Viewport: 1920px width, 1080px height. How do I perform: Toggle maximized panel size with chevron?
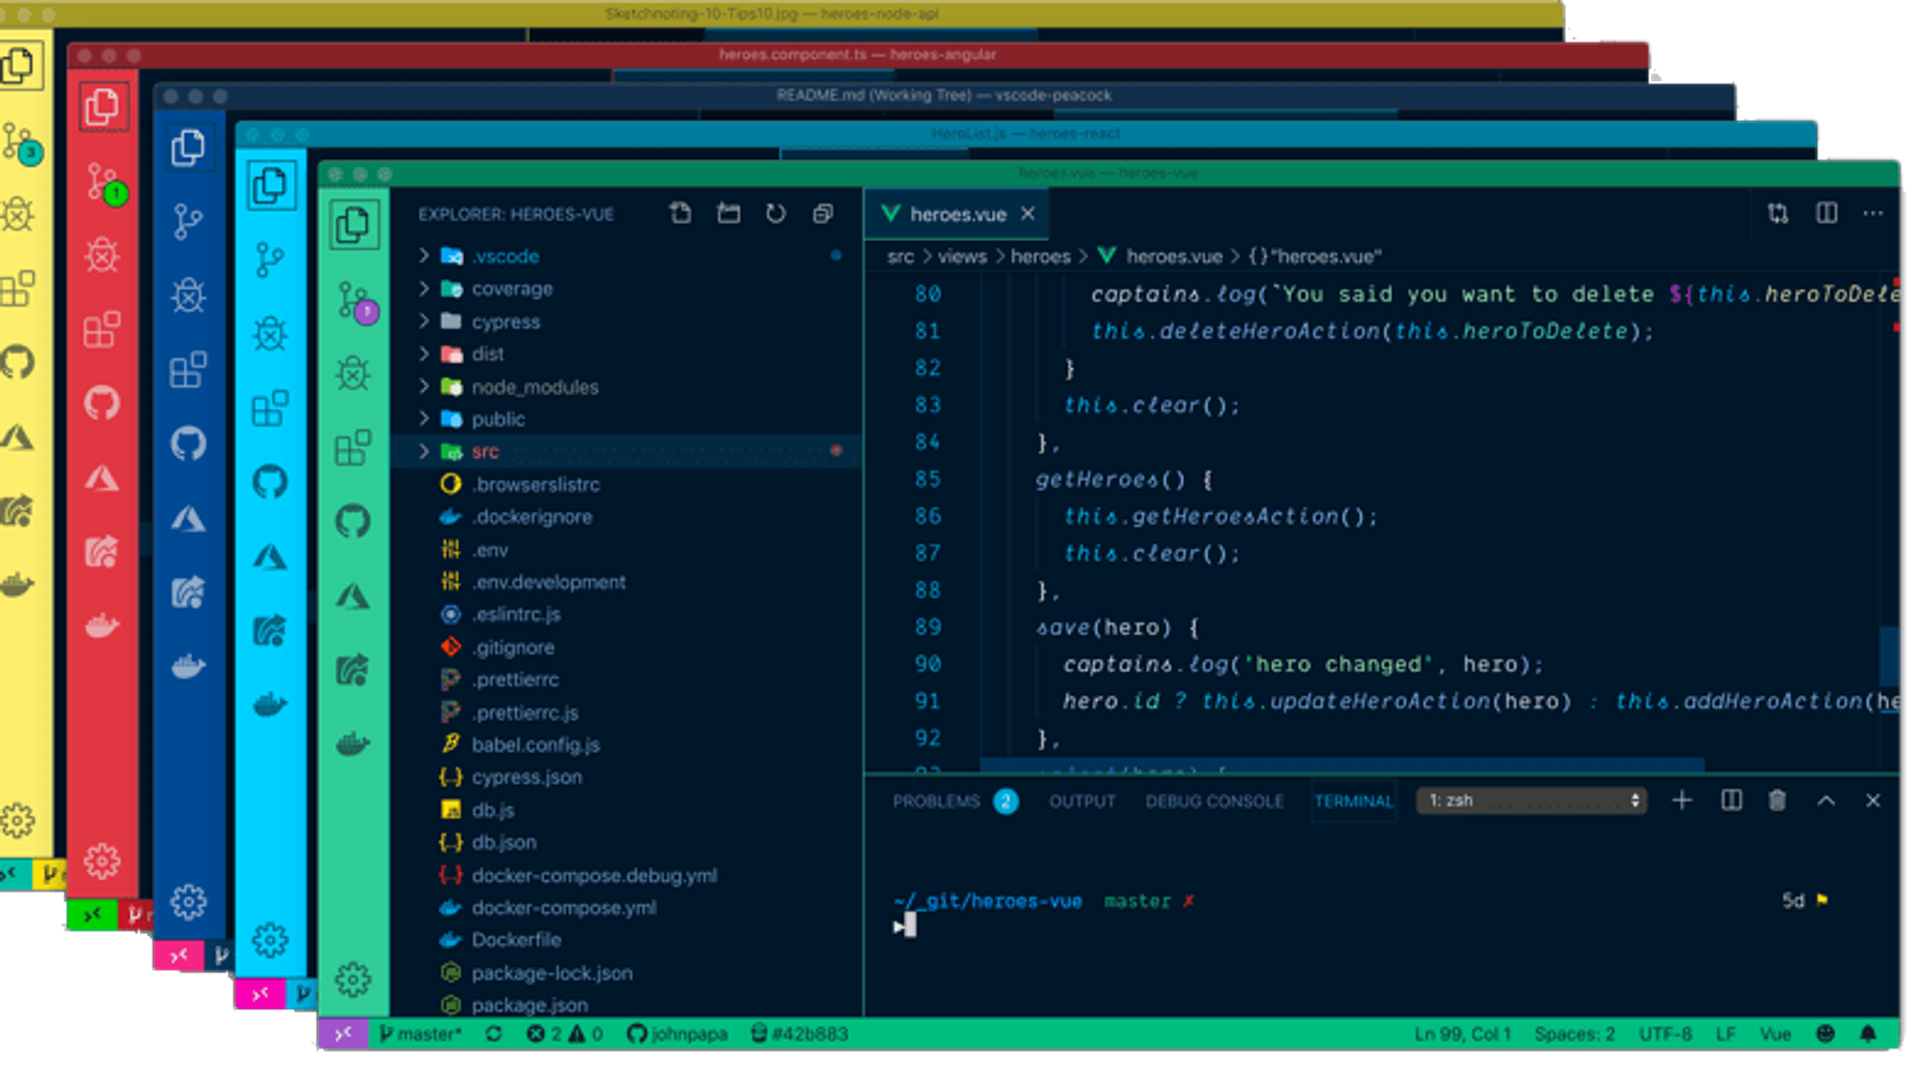(1826, 800)
